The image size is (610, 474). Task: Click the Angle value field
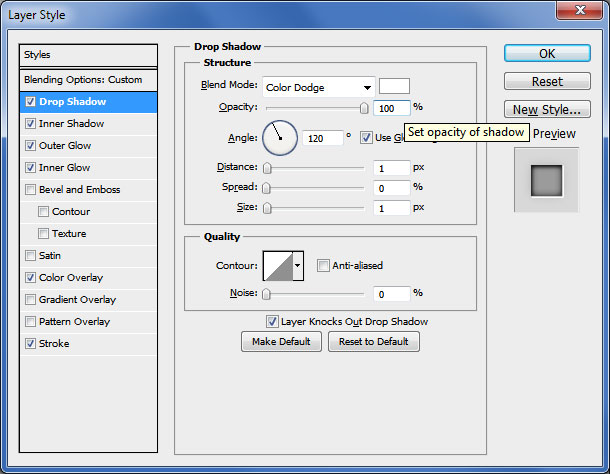[323, 138]
